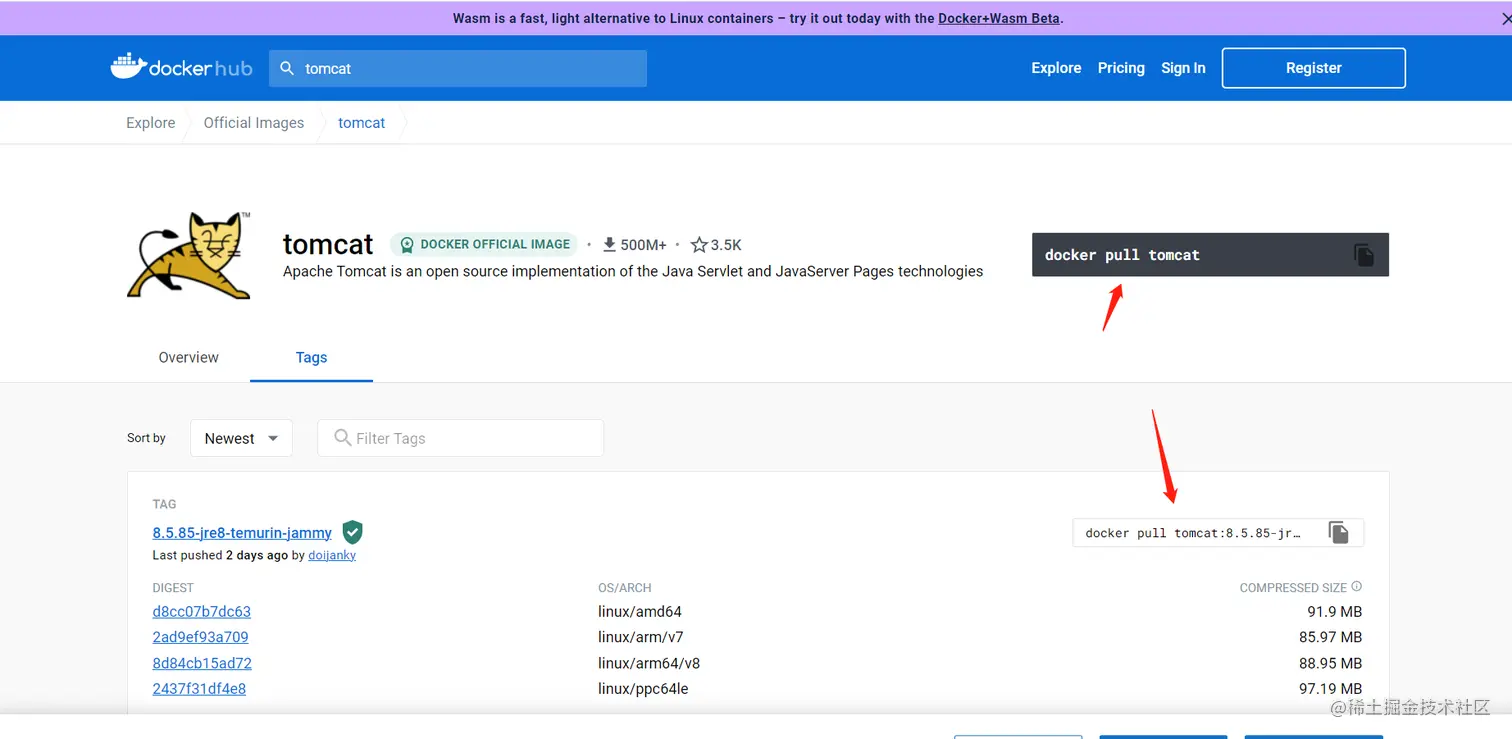1512x739 pixels.
Task: Click the Docker Official Image badge
Action: 484,244
